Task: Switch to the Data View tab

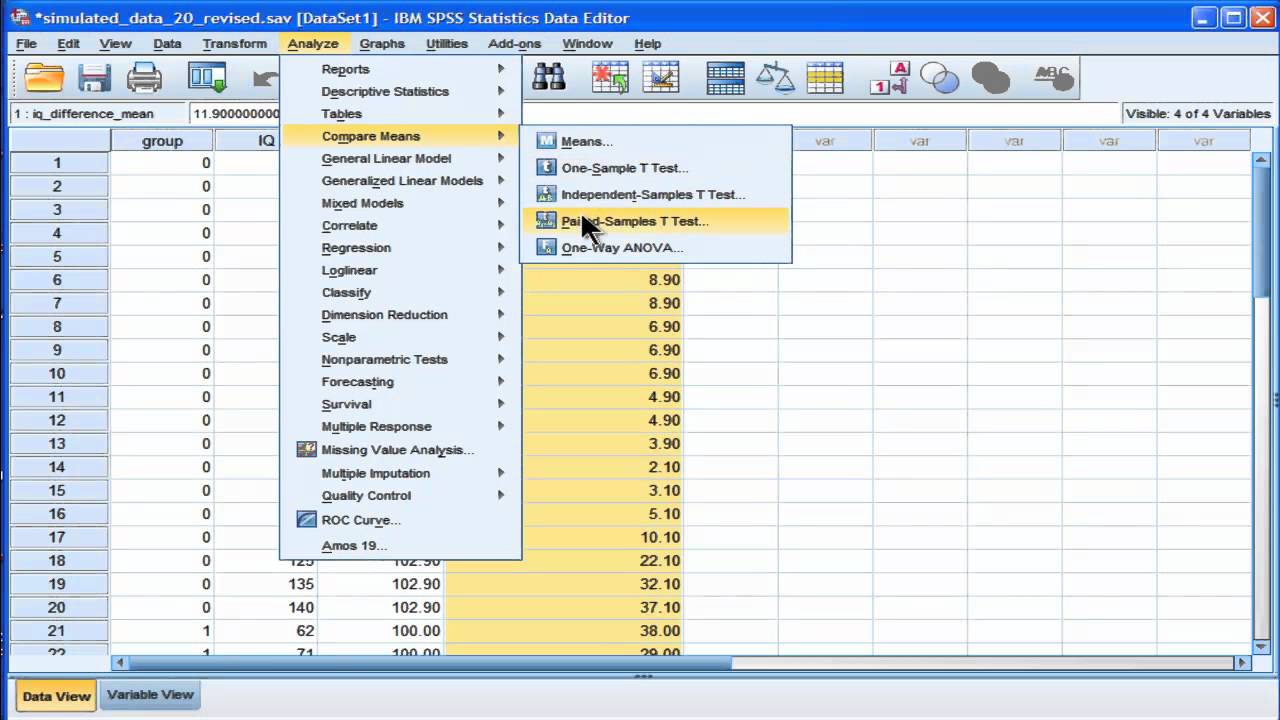Action: click(56, 696)
